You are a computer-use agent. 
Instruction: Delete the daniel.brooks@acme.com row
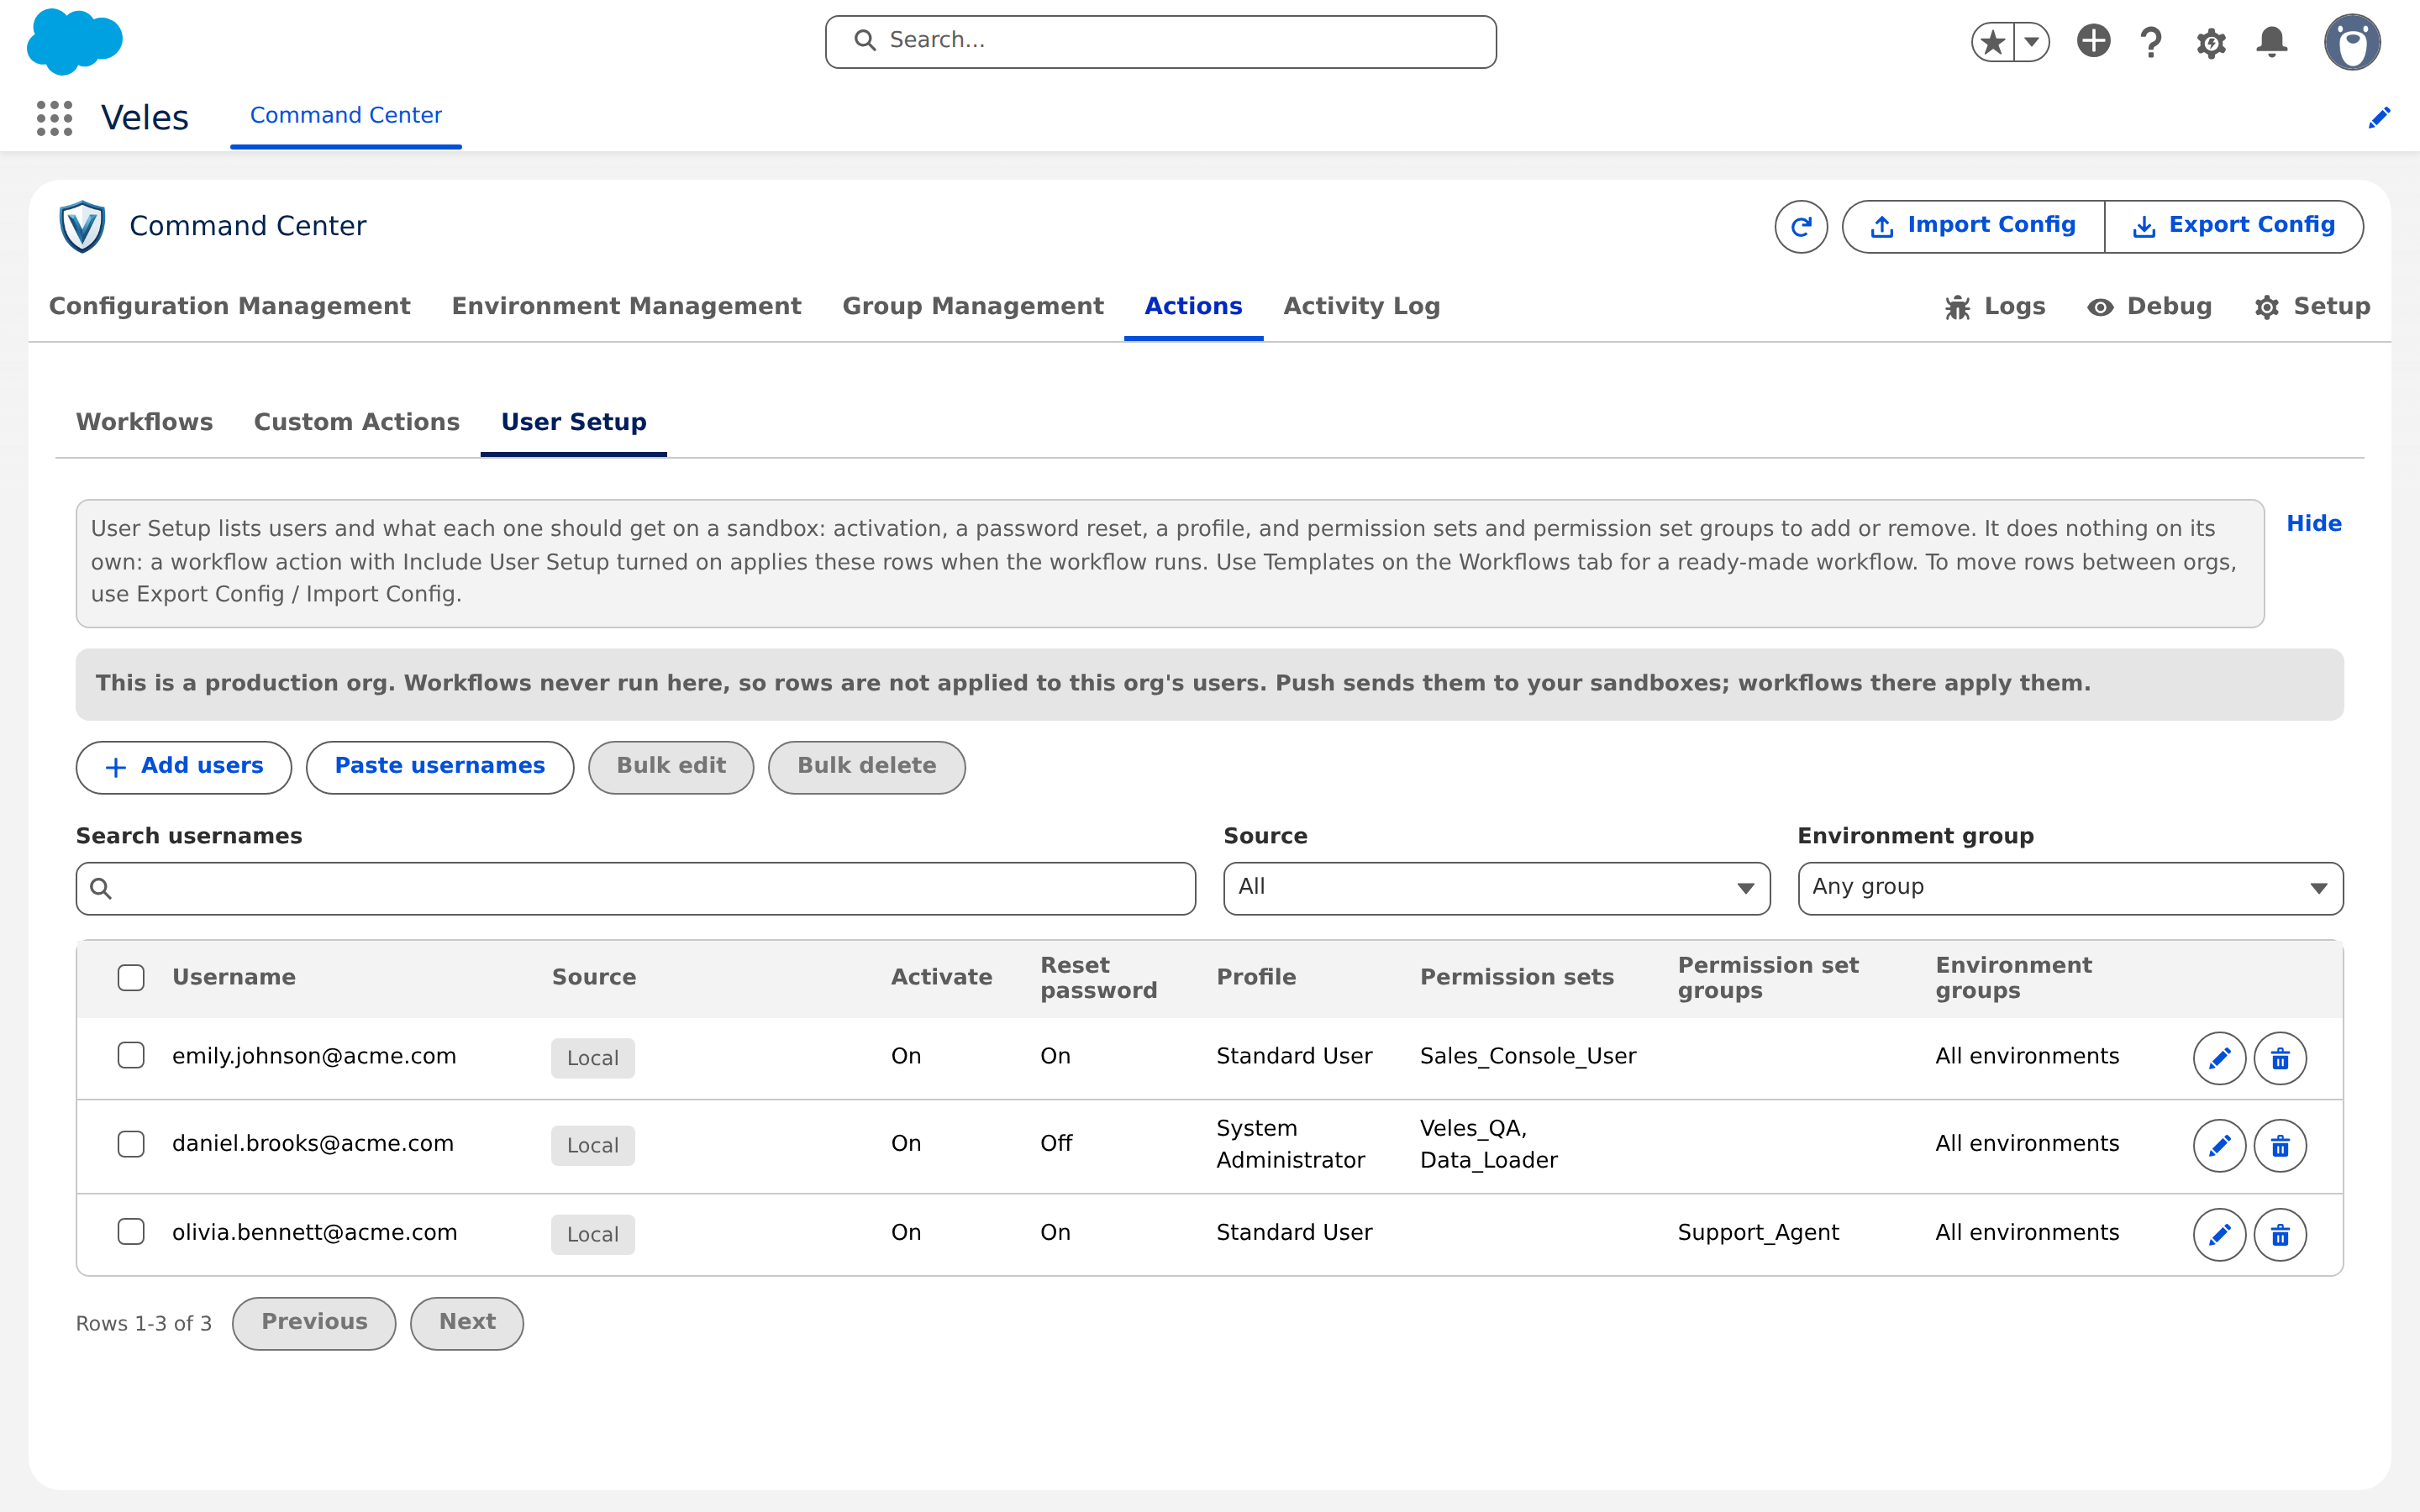click(x=2280, y=1146)
